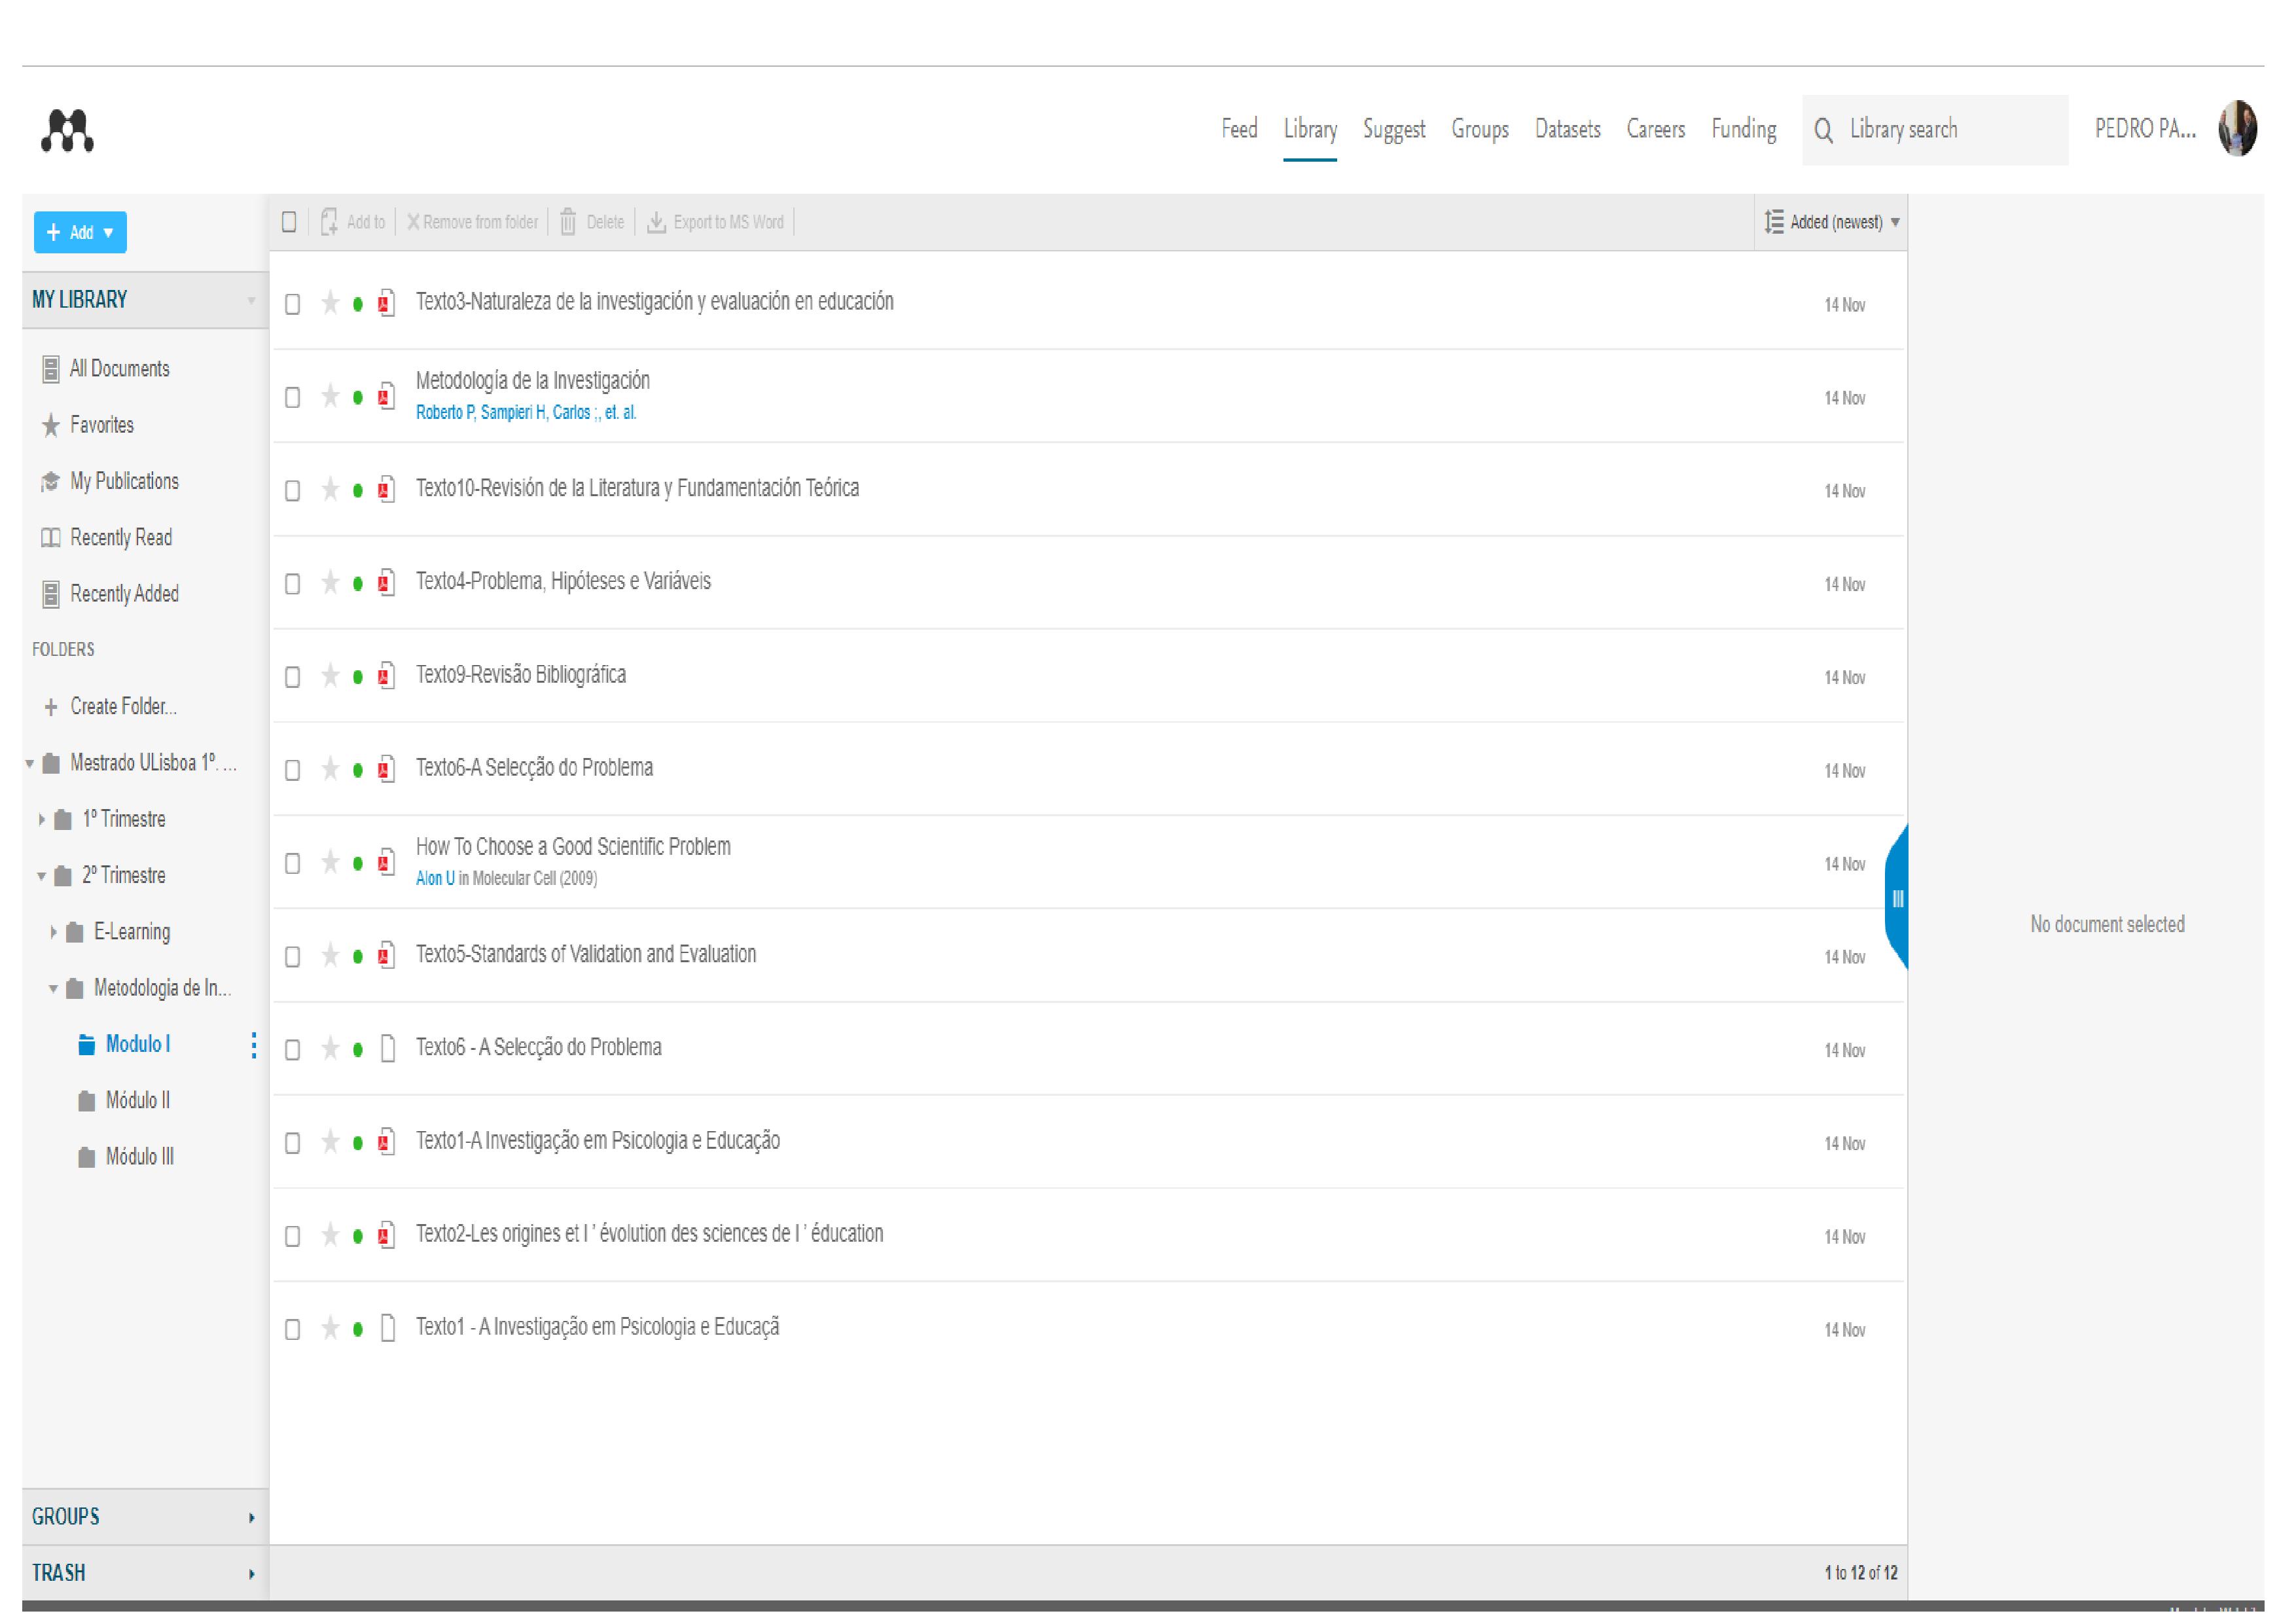This screenshot has width=2296, height=1624.
Task: Expand the blue details panel handle
Action: click(x=1897, y=898)
